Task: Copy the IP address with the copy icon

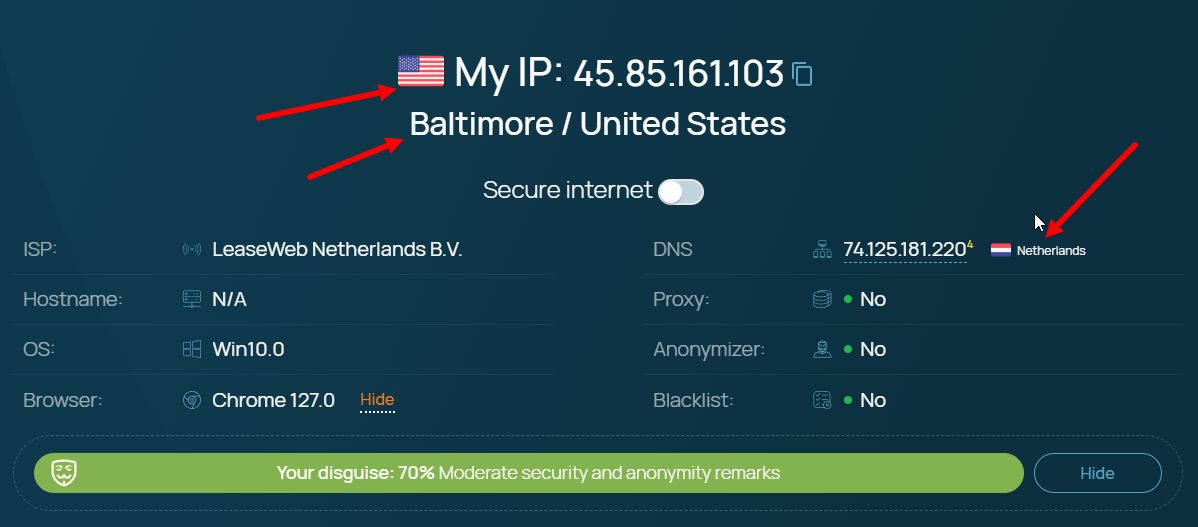Action: pyautogui.click(x=802, y=74)
